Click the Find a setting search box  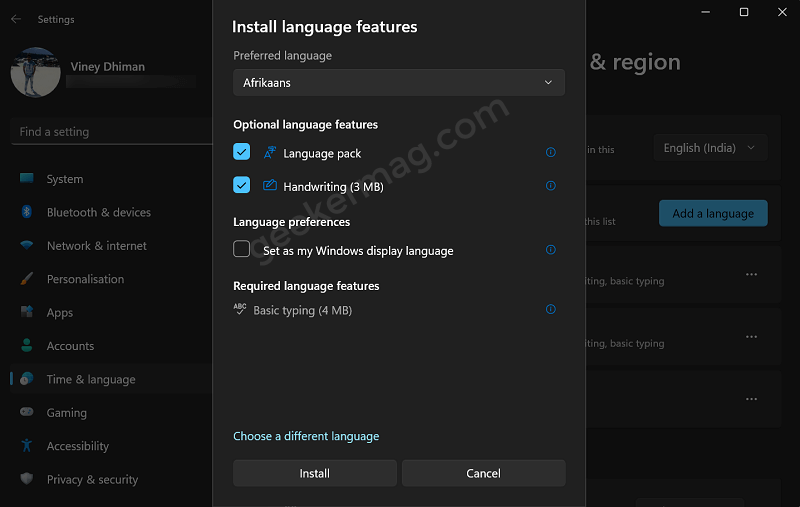(x=111, y=132)
